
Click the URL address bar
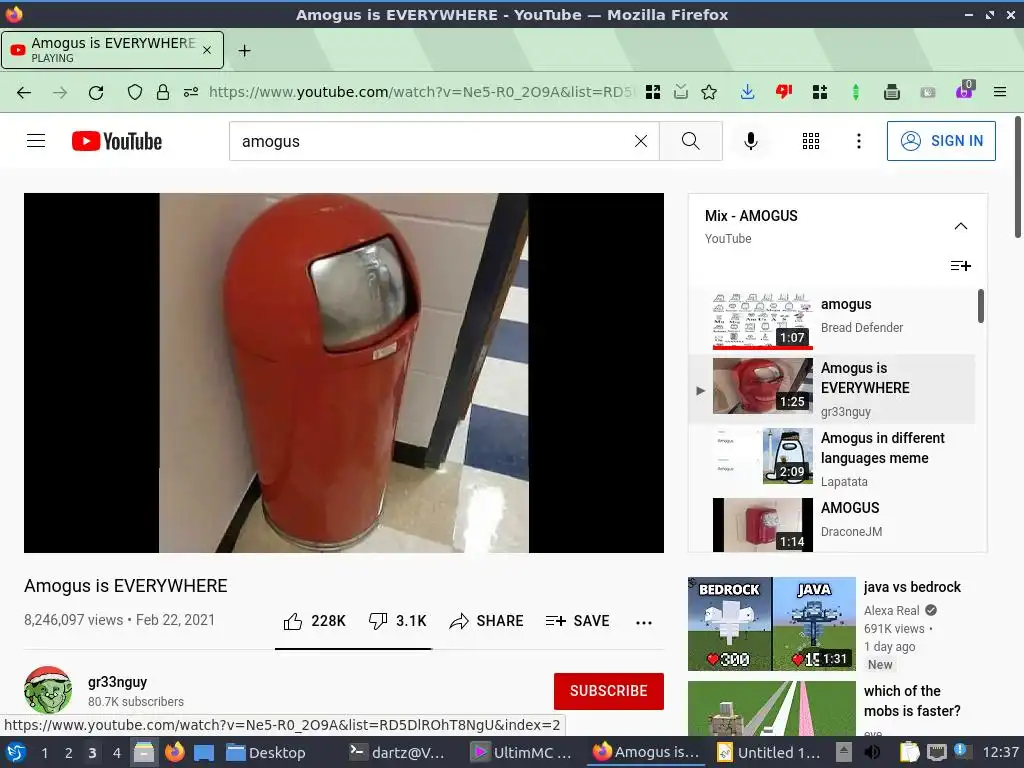420,92
